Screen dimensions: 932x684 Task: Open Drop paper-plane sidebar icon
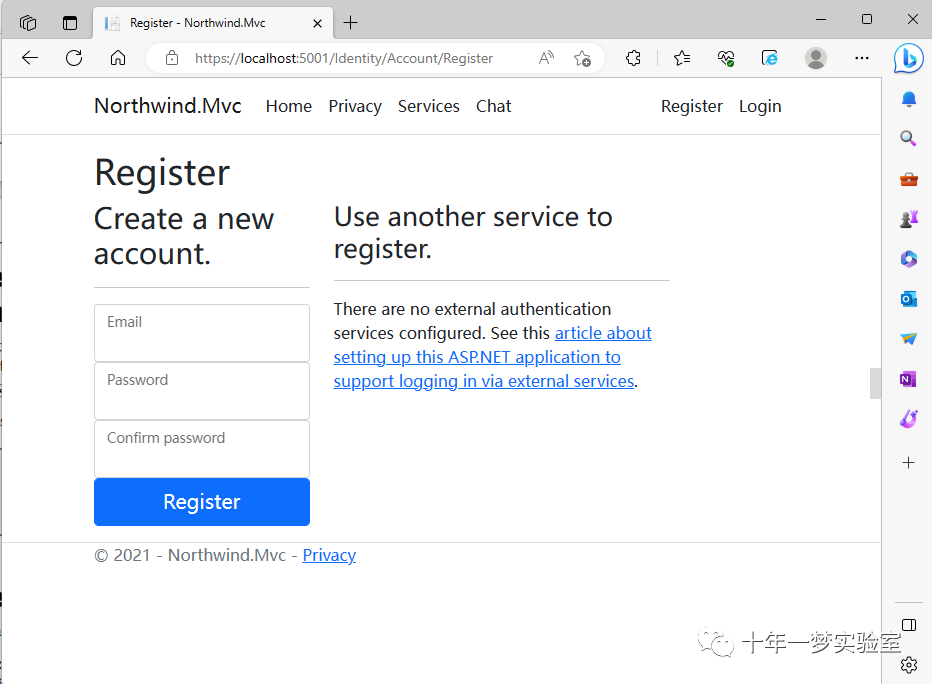(908, 339)
